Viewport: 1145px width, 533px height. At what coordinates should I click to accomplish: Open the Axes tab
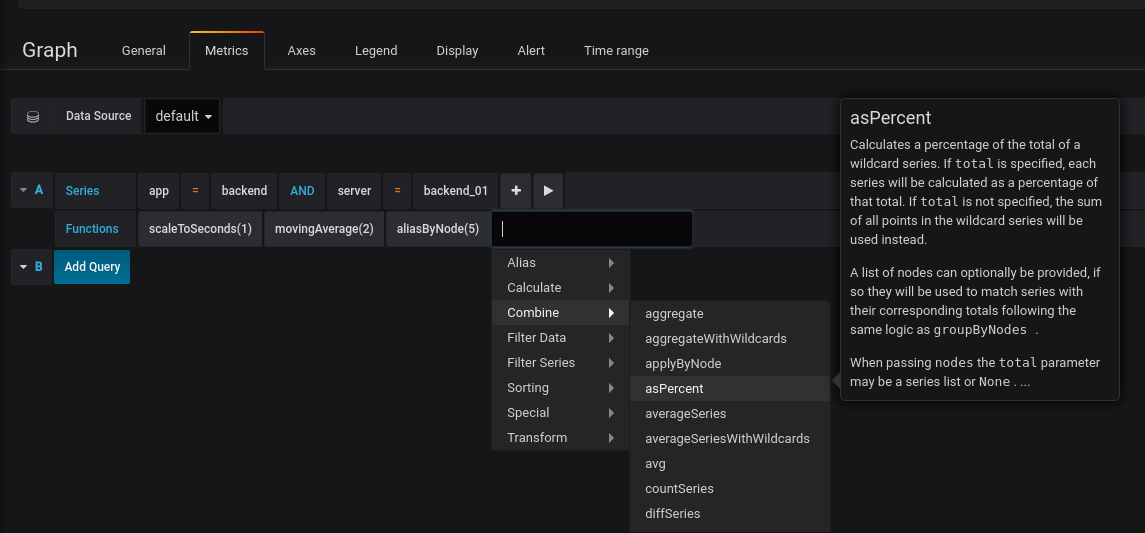302,51
